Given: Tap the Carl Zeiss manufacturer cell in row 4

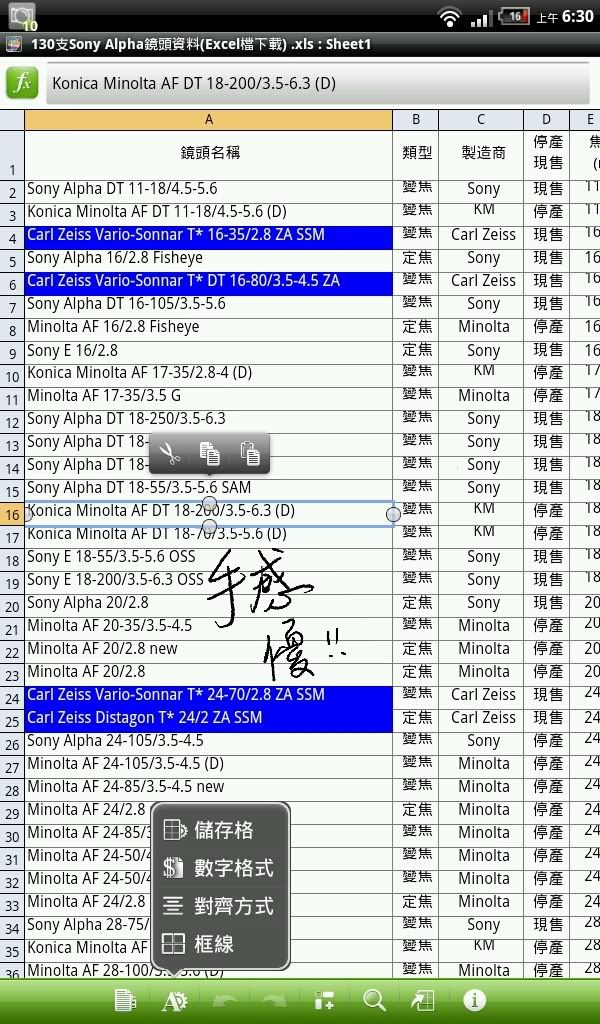Looking at the screenshot, I should point(481,236).
